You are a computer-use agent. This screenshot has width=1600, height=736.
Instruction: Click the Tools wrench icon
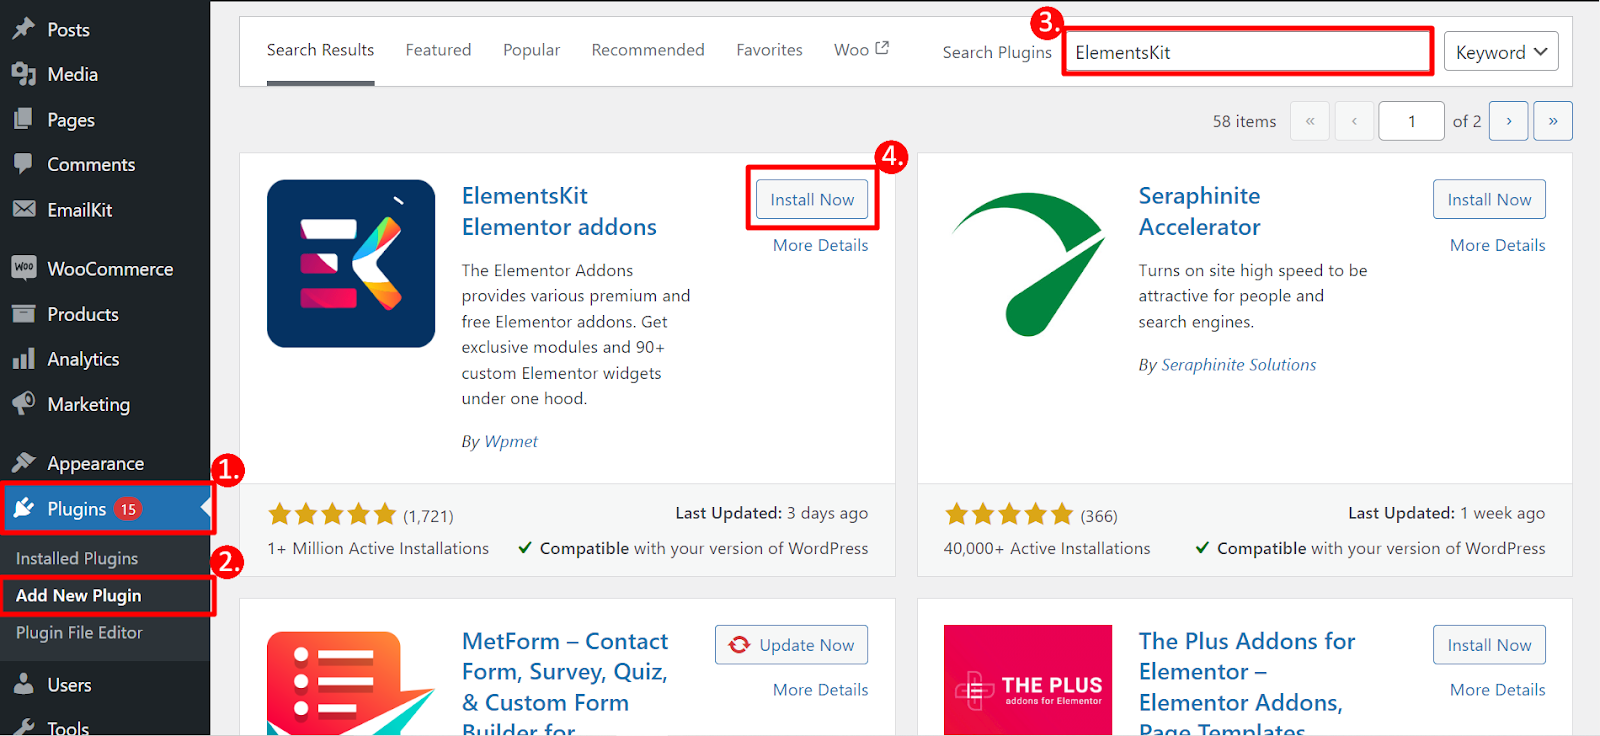[x=24, y=728]
